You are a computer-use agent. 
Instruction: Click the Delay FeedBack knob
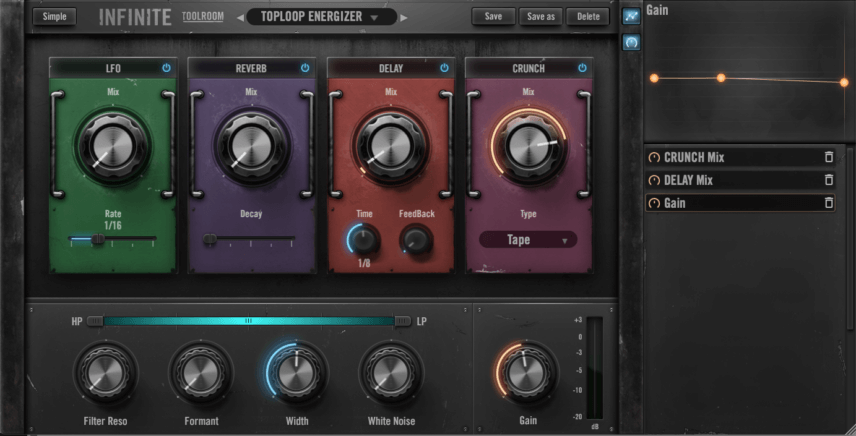(417, 240)
